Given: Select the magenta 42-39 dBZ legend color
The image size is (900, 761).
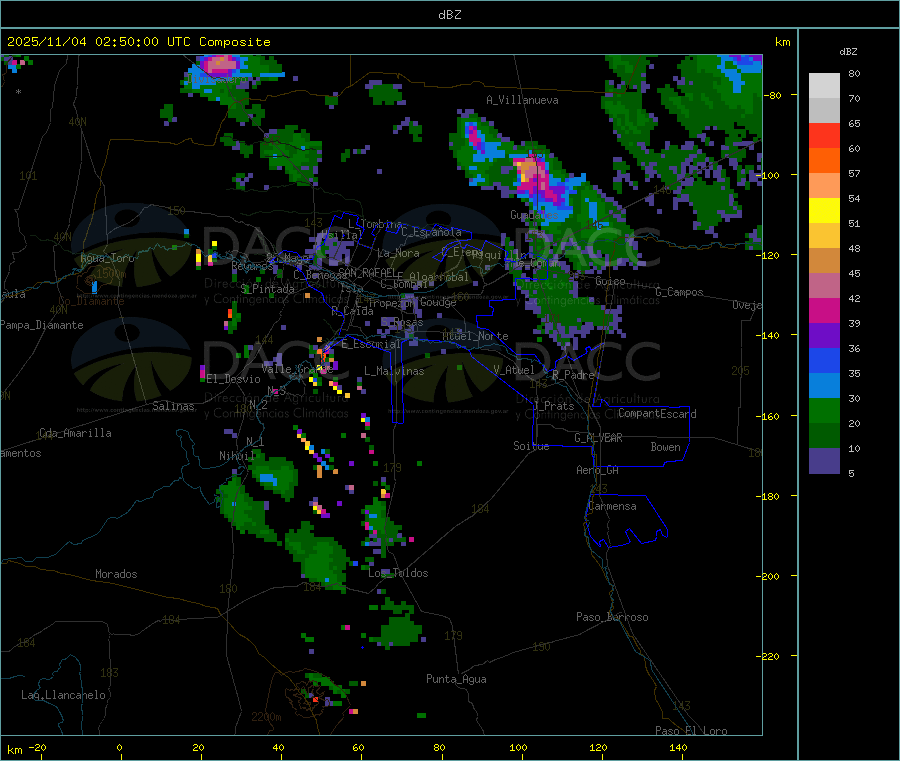Looking at the screenshot, I should pyautogui.click(x=824, y=310).
